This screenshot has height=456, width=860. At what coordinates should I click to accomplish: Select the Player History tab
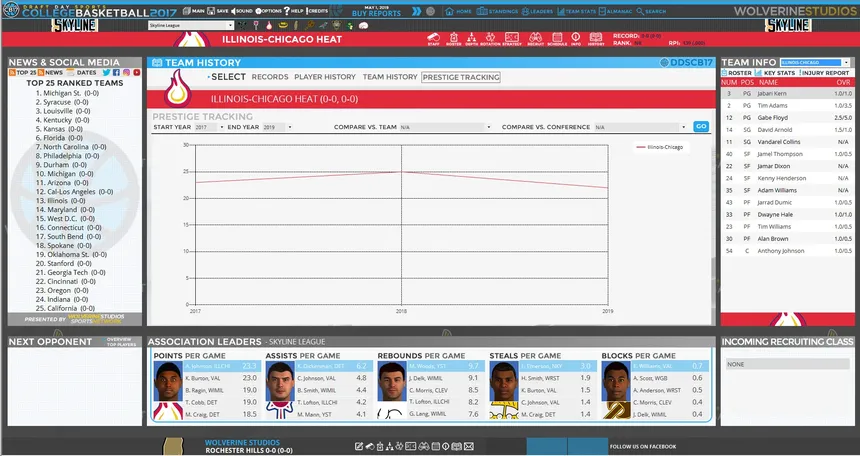tap(325, 77)
